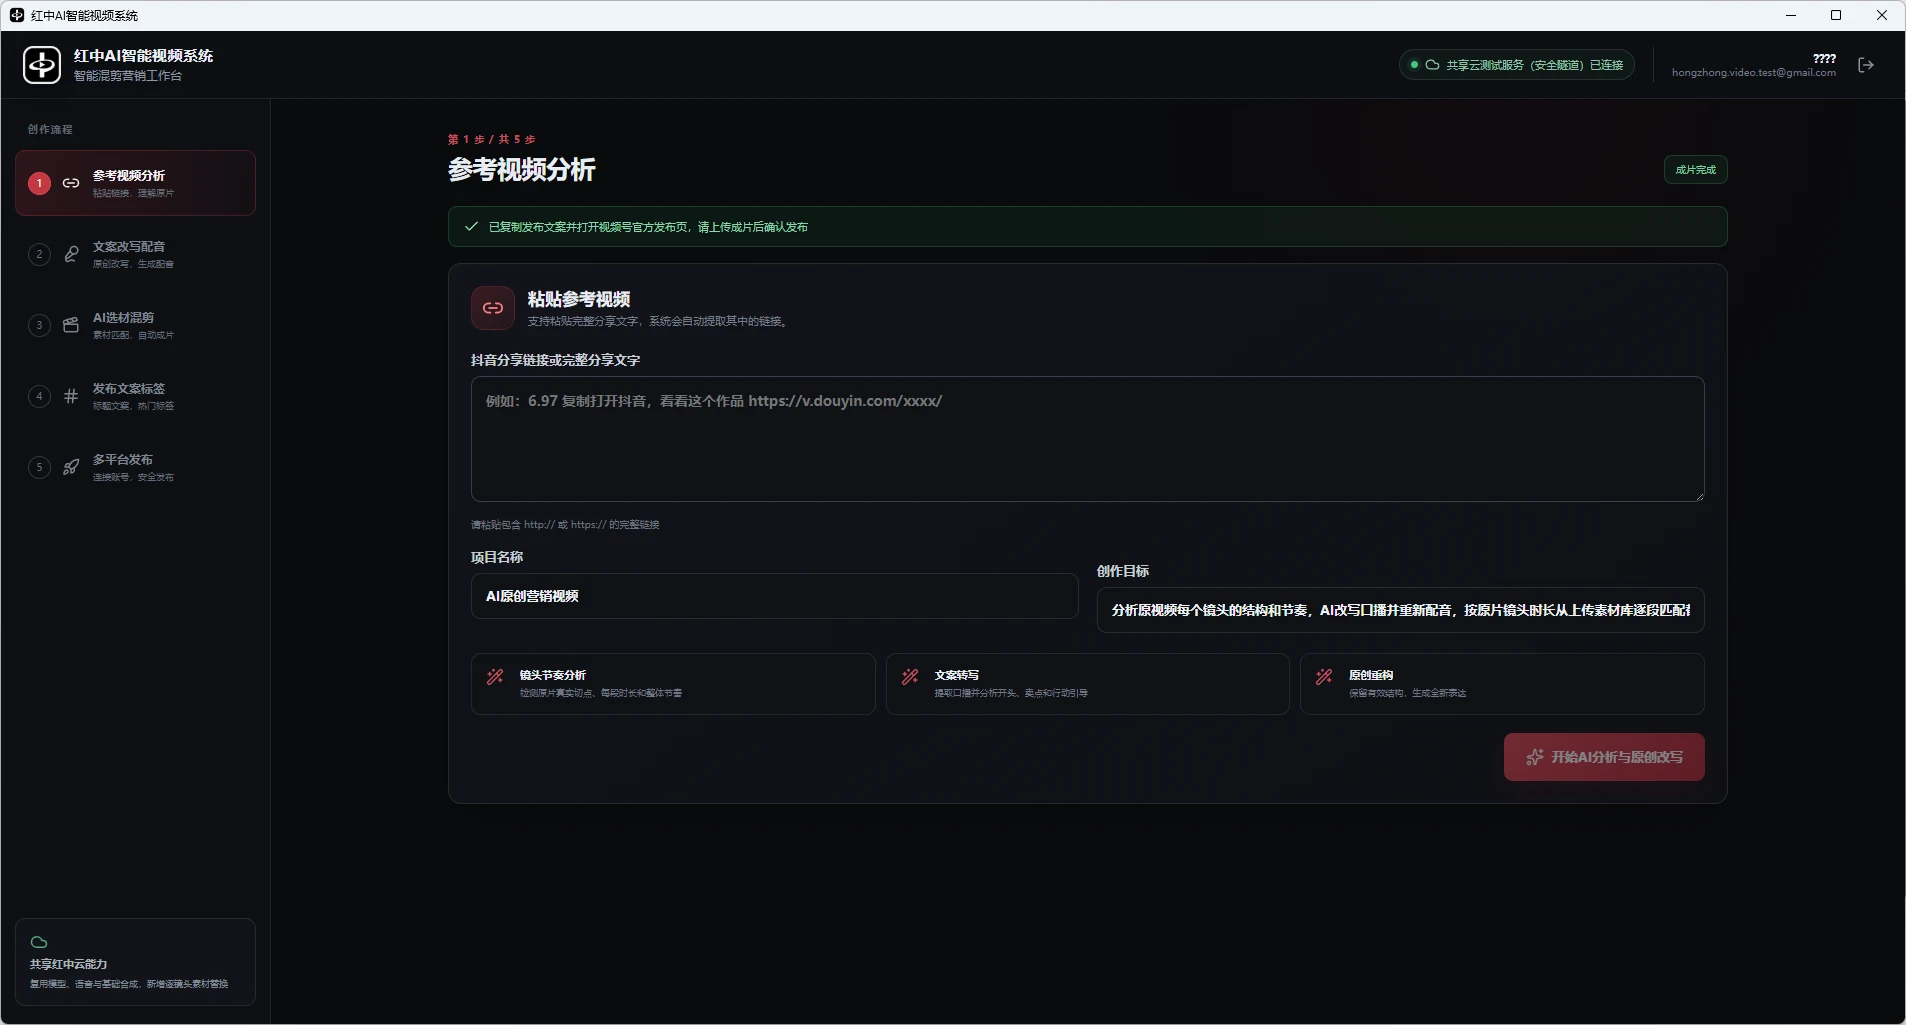Viewport: 1906px width, 1025px height.
Task: Click the 共享云测试服务 已连接 status badge
Action: pyautogui.click(x=1516, y=65)
